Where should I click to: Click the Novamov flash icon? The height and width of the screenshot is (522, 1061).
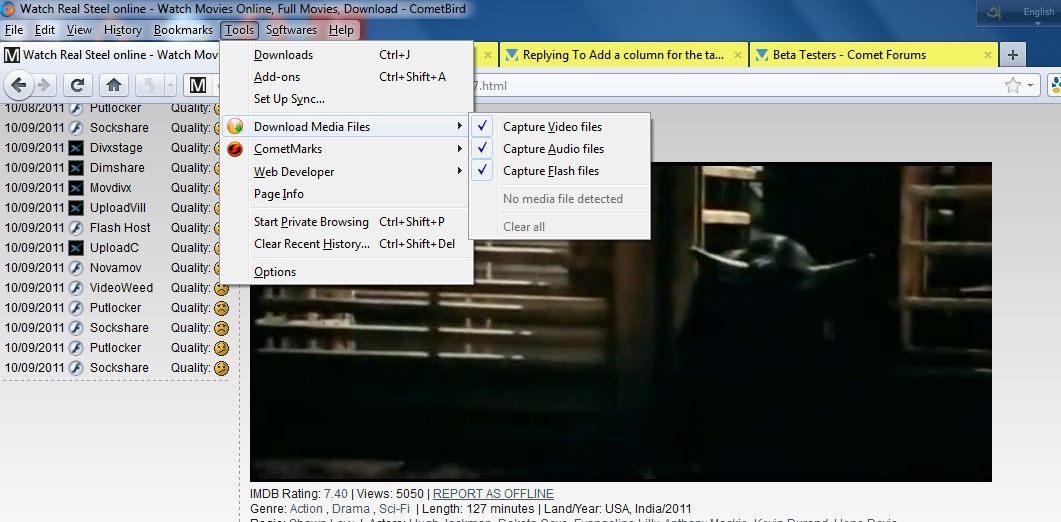click(76, 267)
